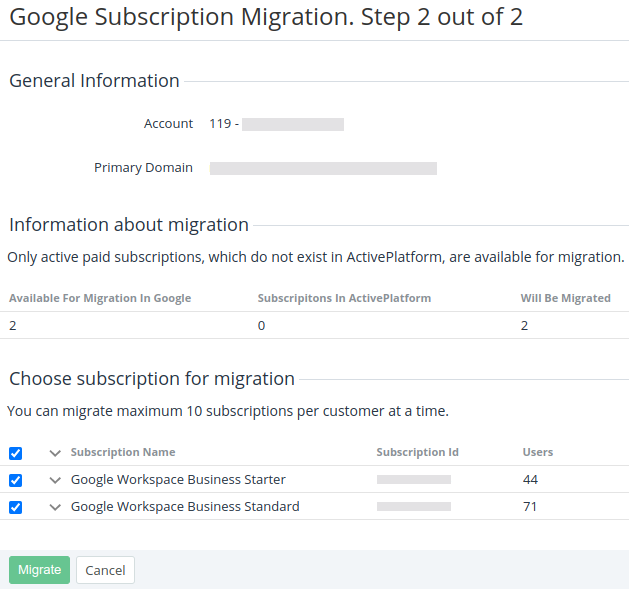Click the Information about migration heading
This screenshot has height=589, width=629.
pyautogui.click(x=129, y=225)
